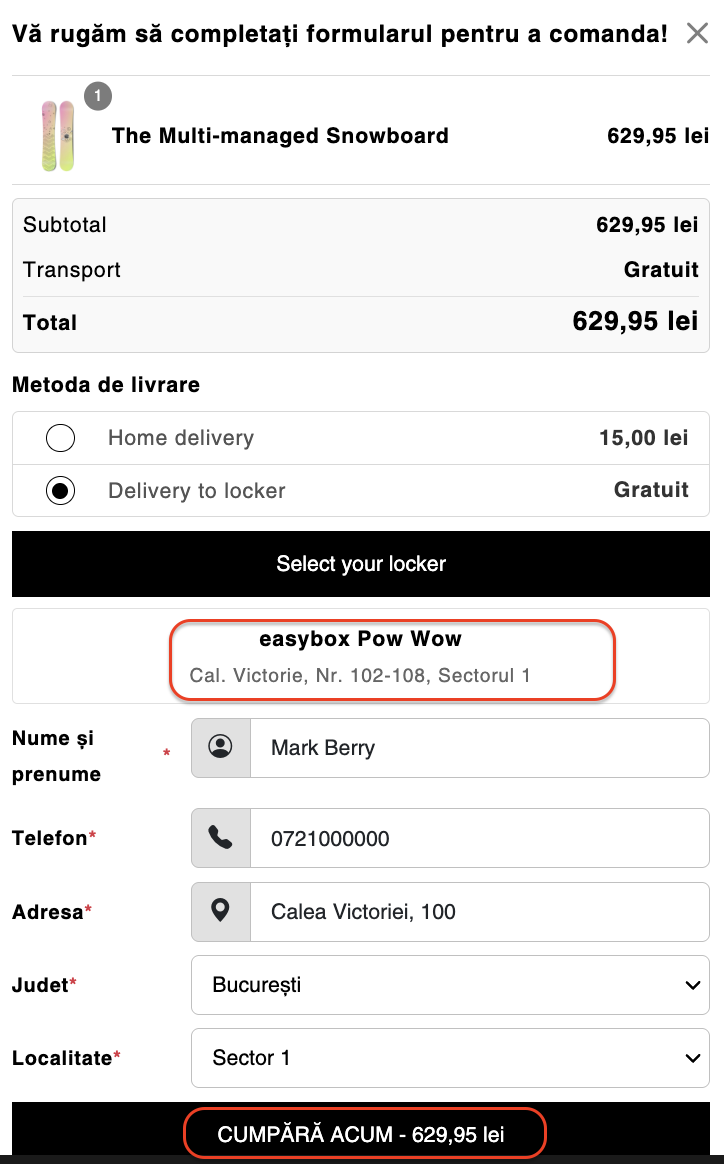This screenshot has height=1164, width=724.
Task: Click The Multi-managed Snowboard product title
Action: pos(280,136)
